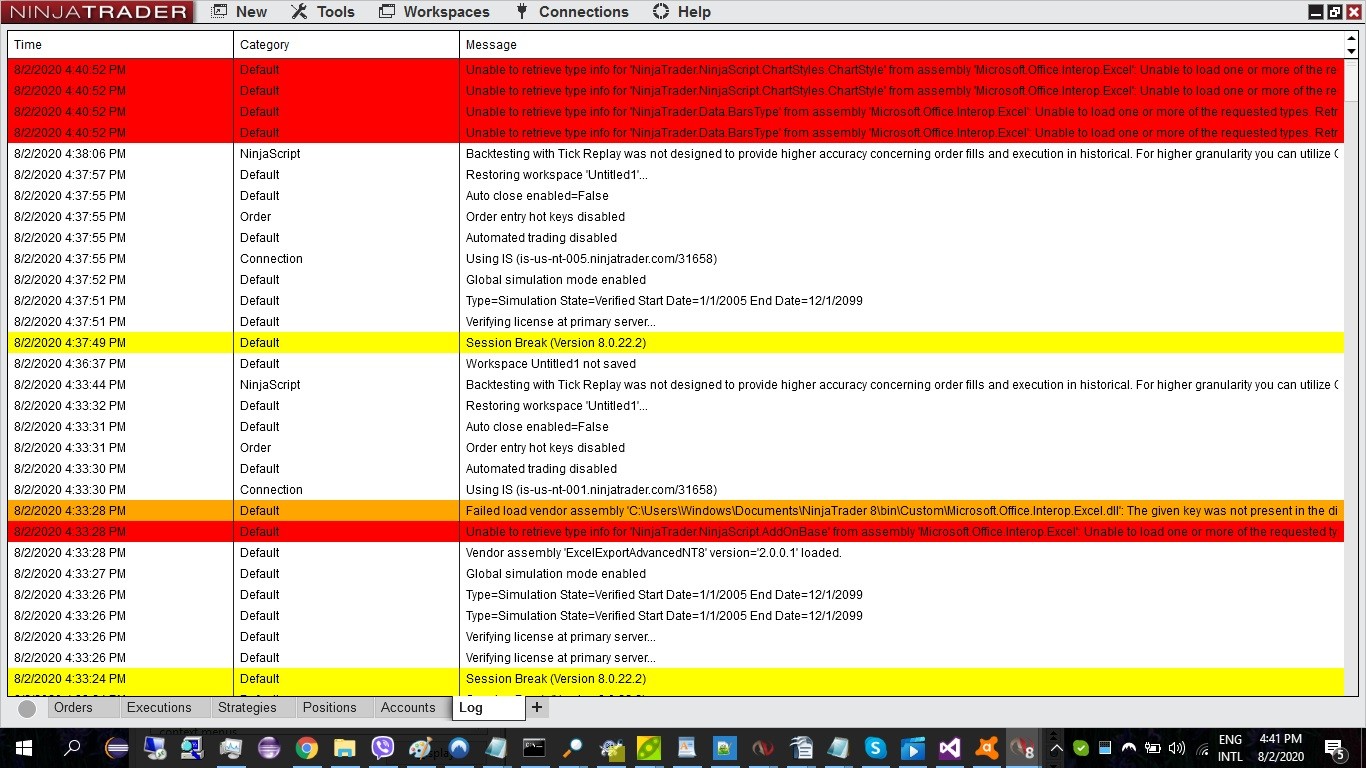Open the Tools menu

pyautogui.click(x=322, y=12)
